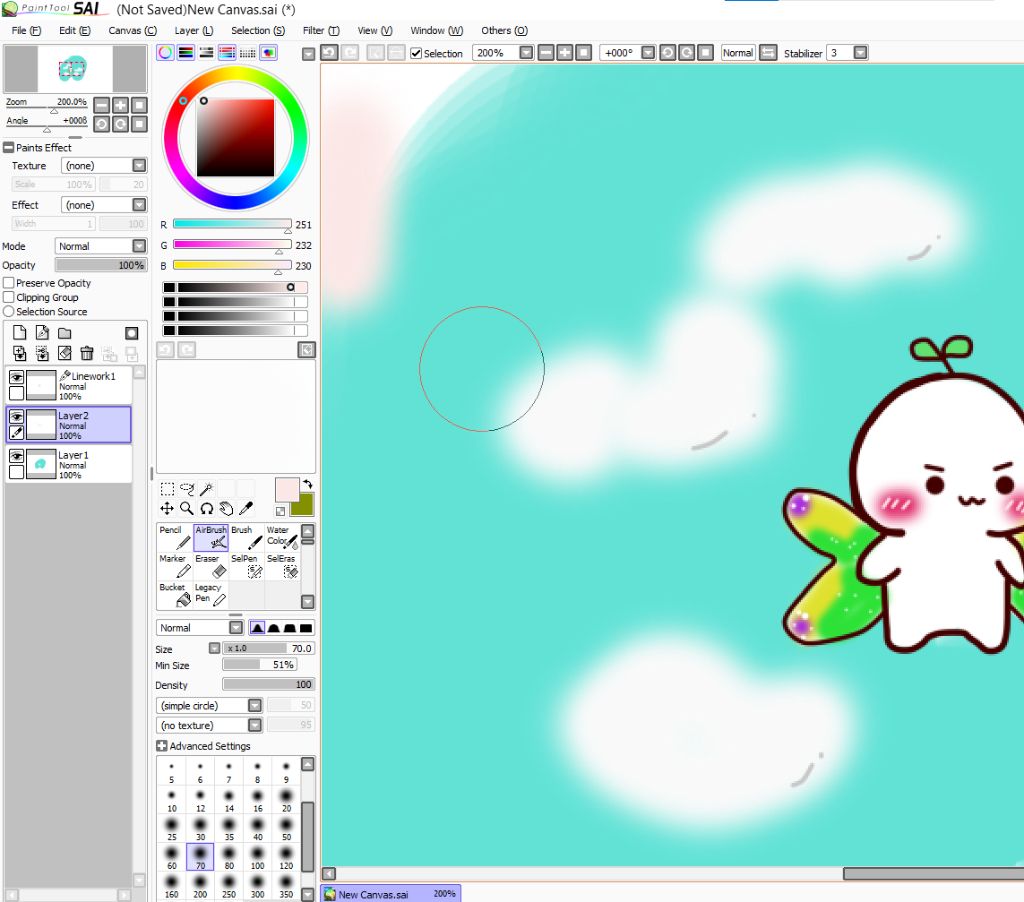Adjust the layer Opacity slider
Viewport: 1024px width, 902px height.
click(x=101, y=265)
